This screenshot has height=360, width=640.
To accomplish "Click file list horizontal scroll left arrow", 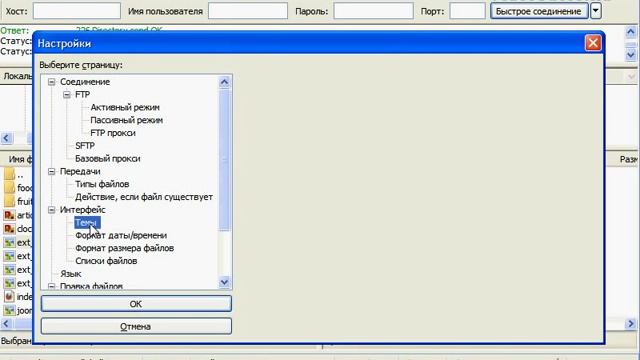I will (6, 324).
